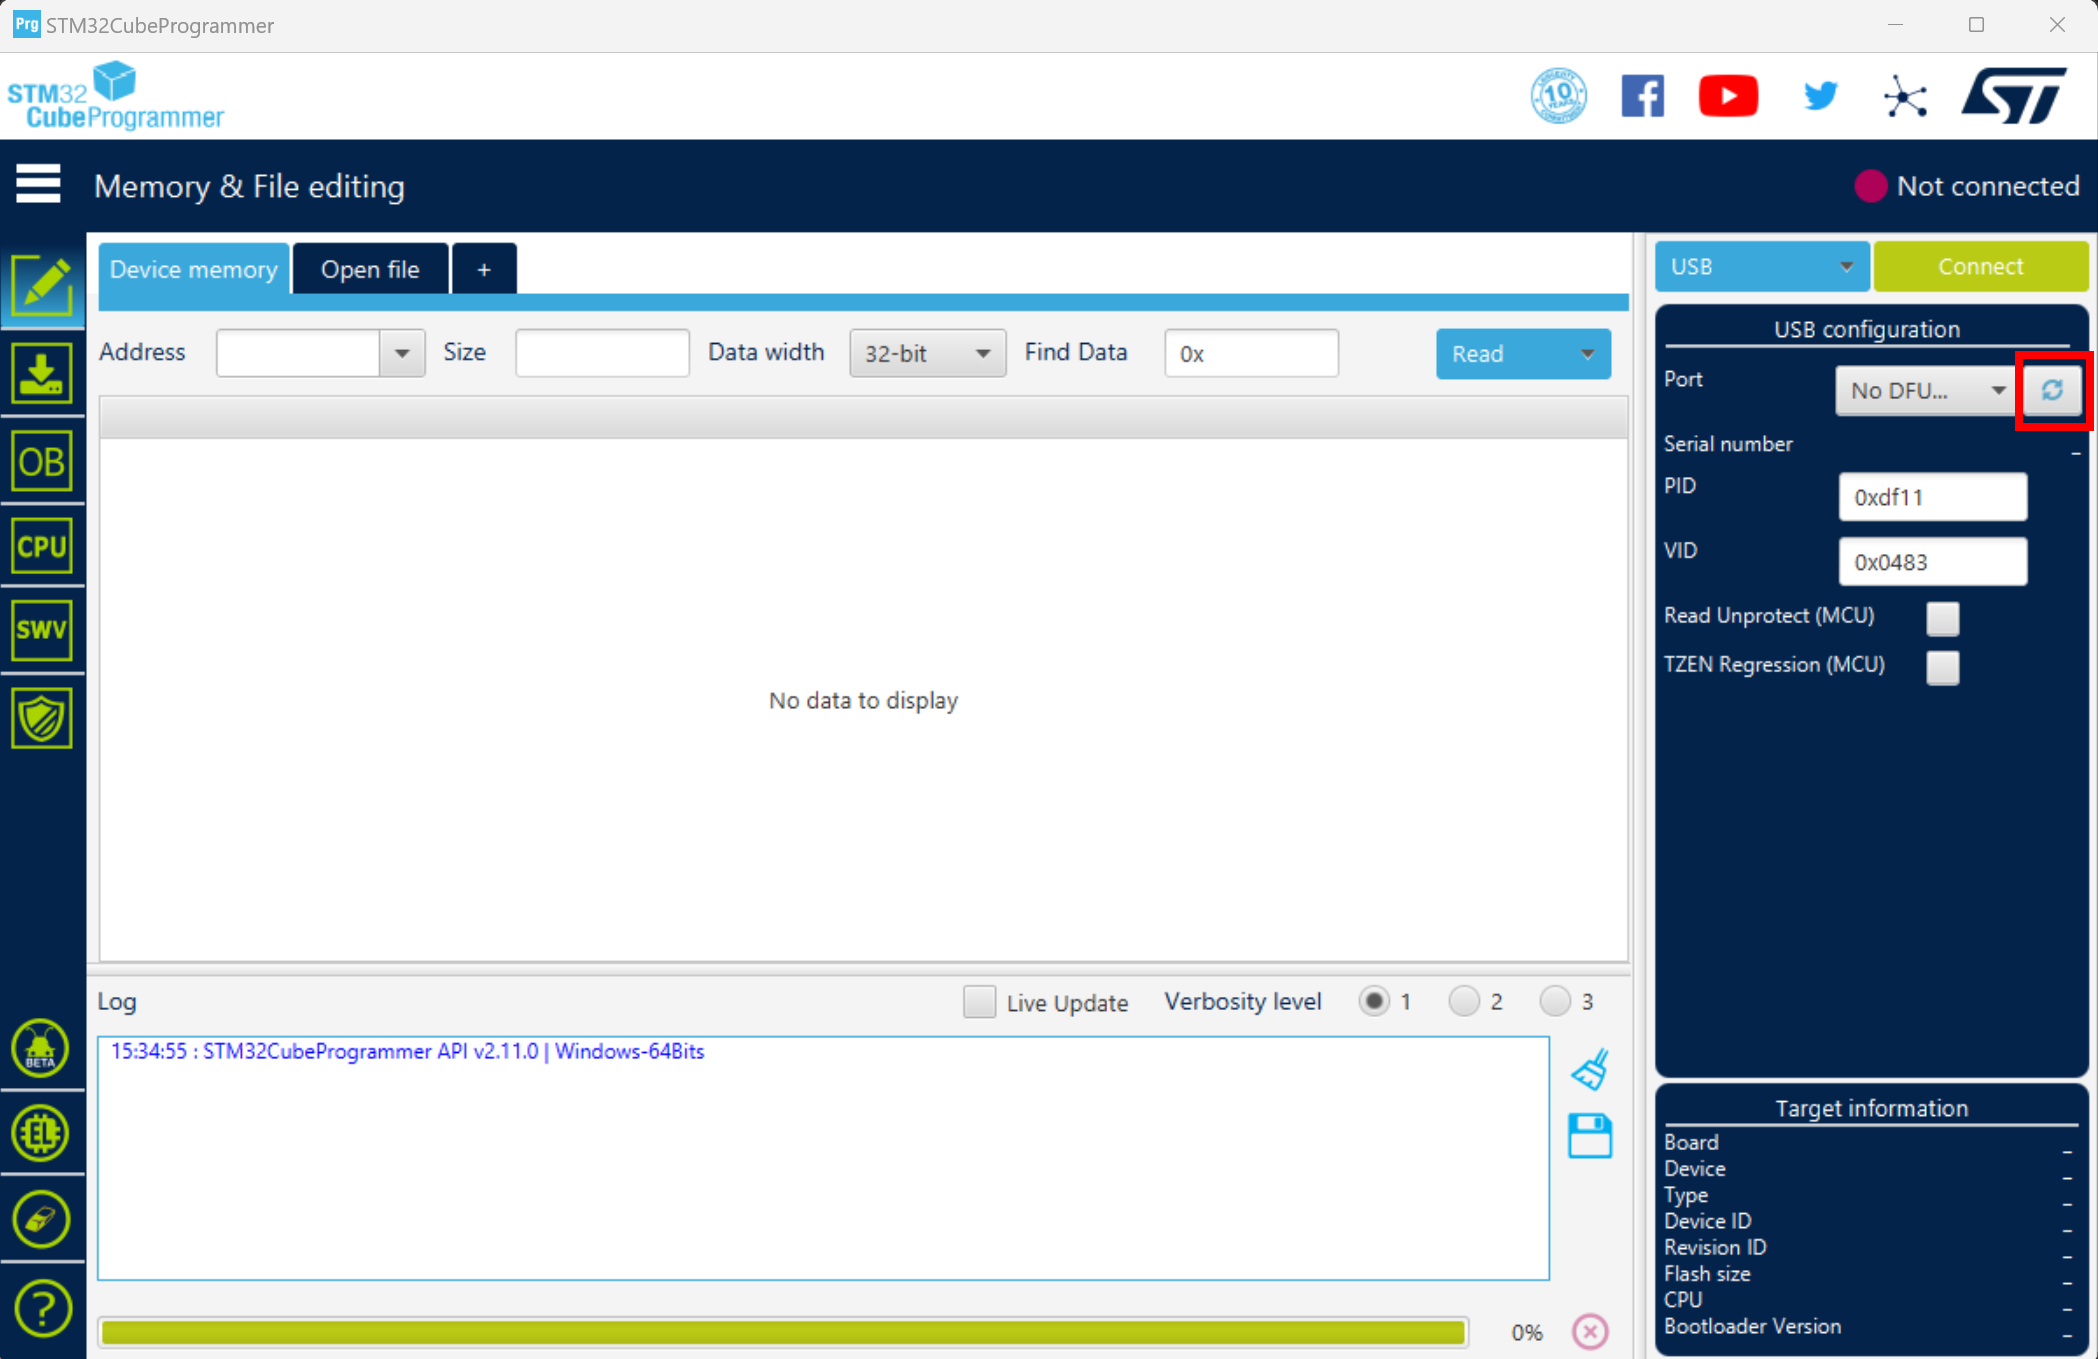Viewport: 2098px width, 1359px height.
Task: Refresh the USB DFU port list
Action: tap(2054, 391)
